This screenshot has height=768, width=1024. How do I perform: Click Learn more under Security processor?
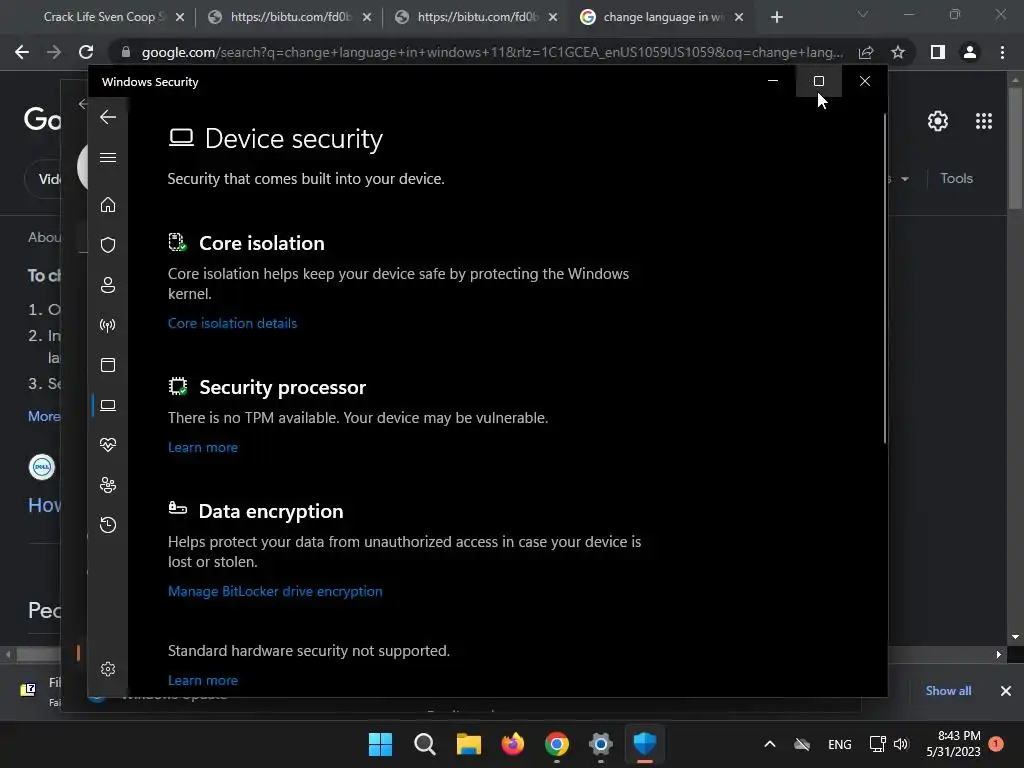point(203,447)
